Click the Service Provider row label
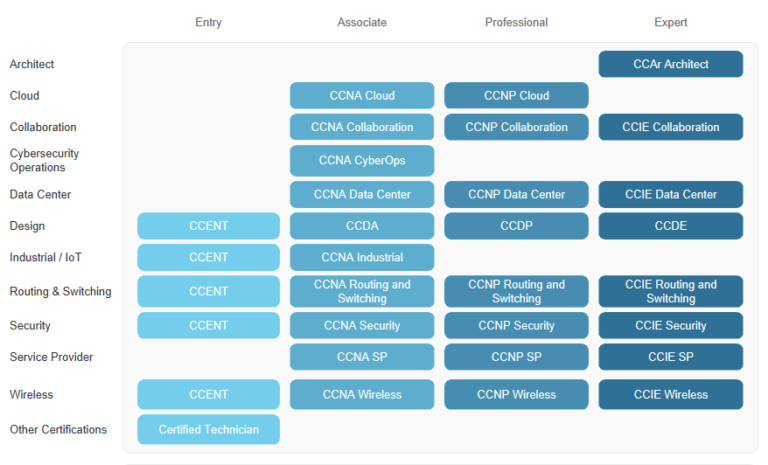The height and width of the screenshot is (465, 768). pyautogui.click(x=51, y=357)
